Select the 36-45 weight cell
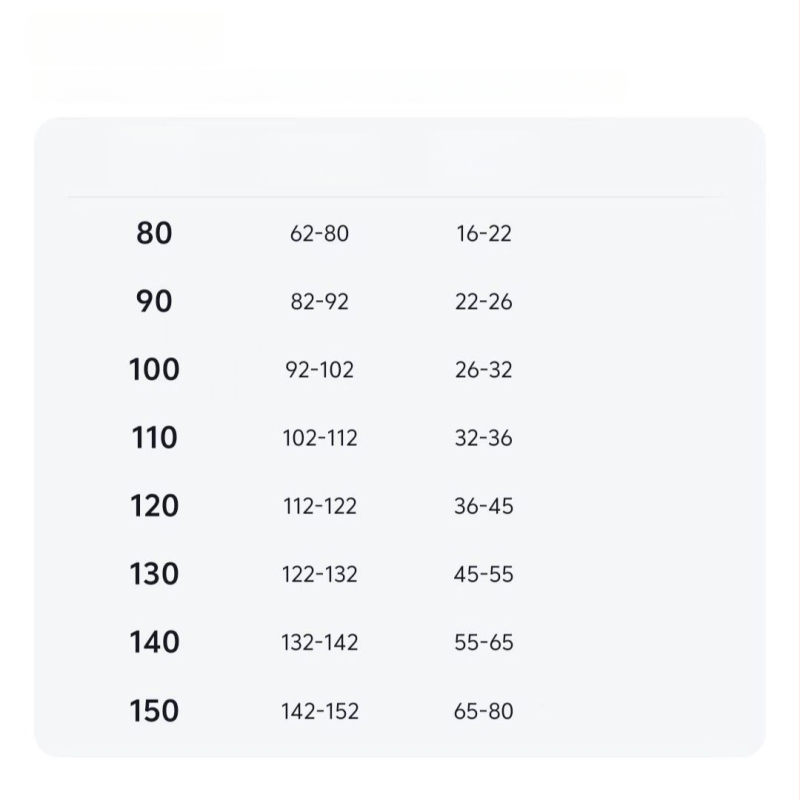Screen dimensions: 800x800 tap(483, 506)
